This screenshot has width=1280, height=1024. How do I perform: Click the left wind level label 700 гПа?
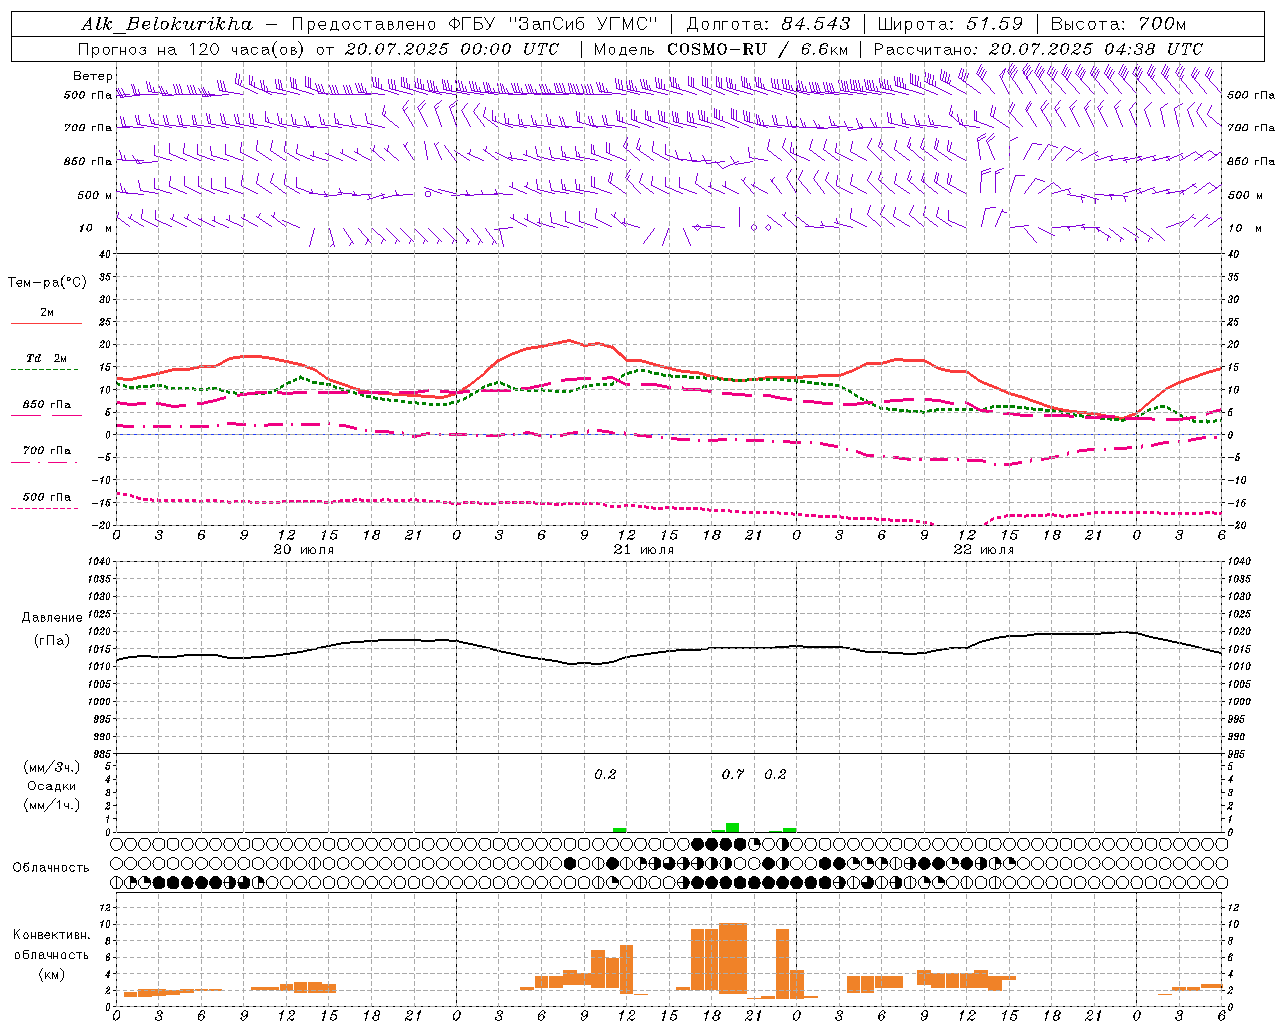[x=88, y=128]
